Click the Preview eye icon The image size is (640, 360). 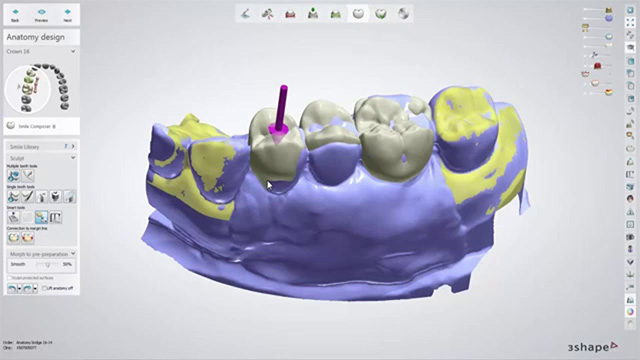tap(41, 15)
